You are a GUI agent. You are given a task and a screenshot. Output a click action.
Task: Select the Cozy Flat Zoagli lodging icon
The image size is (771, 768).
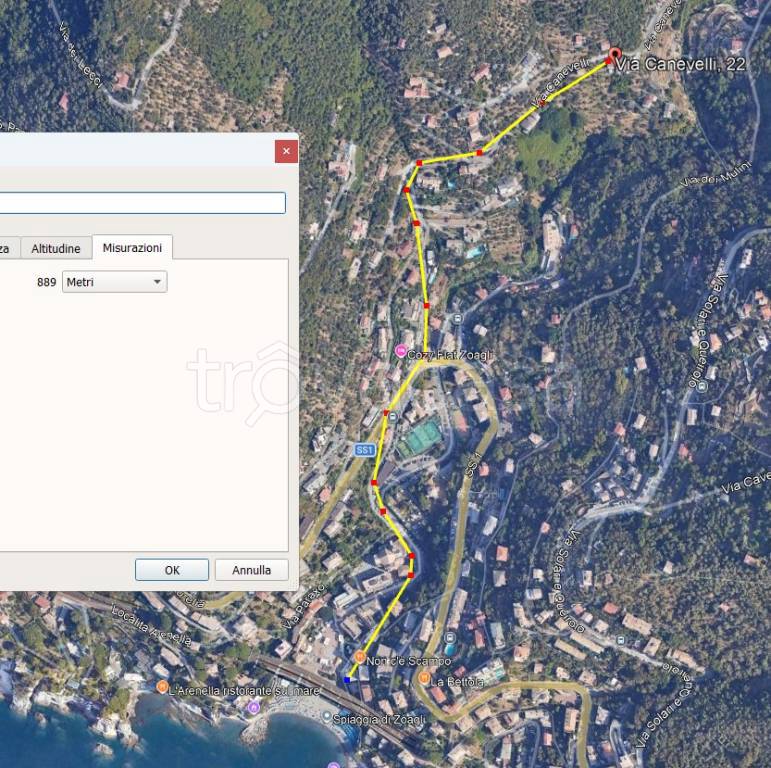coord(401,351)
